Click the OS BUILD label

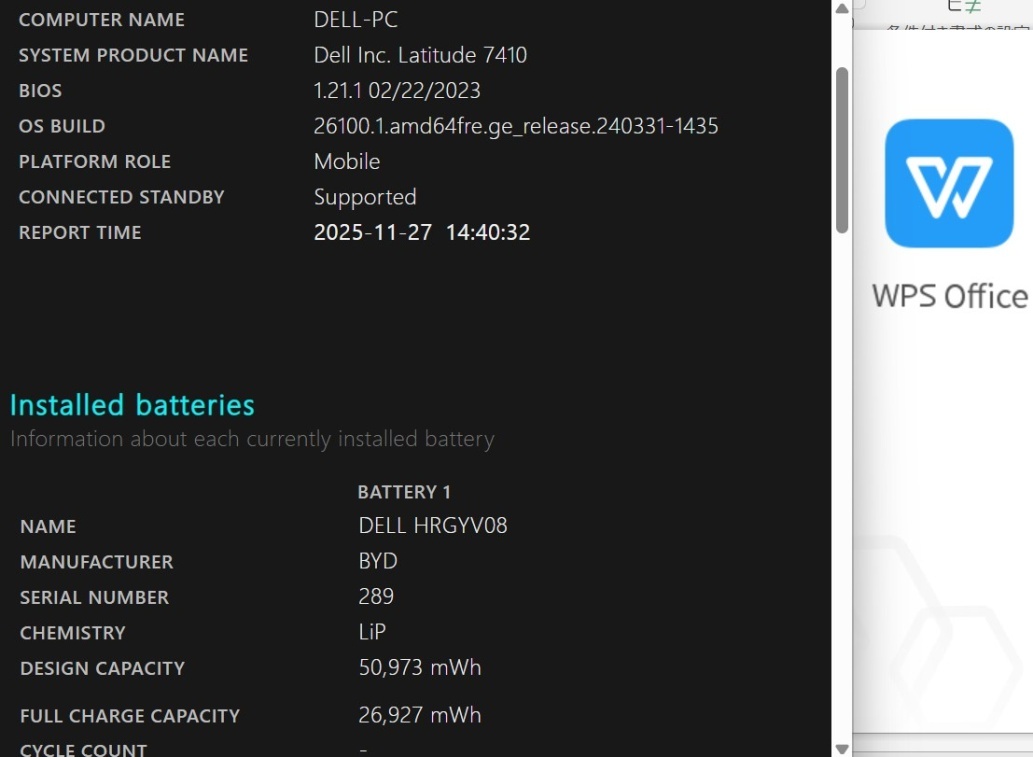coord(62,126)
